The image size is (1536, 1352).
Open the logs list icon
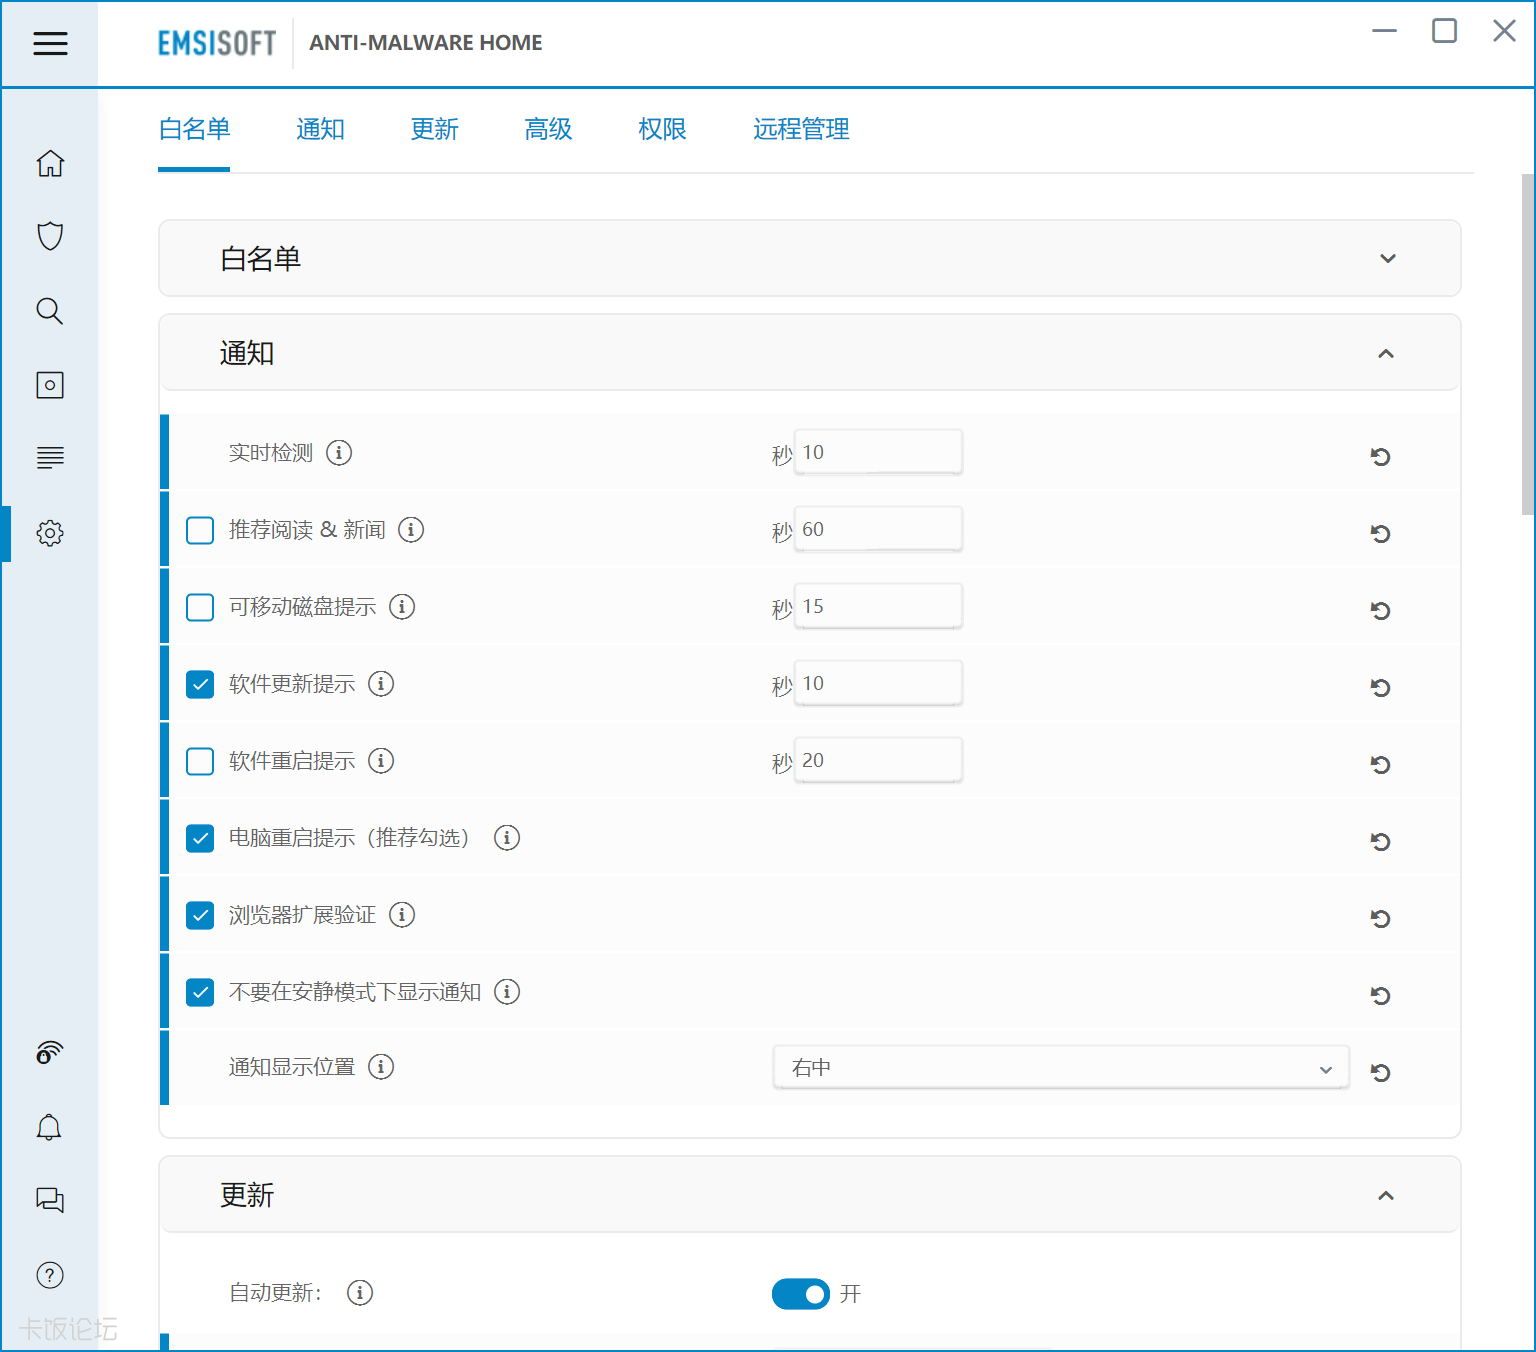pyautogui.click(x=50, y=458)
